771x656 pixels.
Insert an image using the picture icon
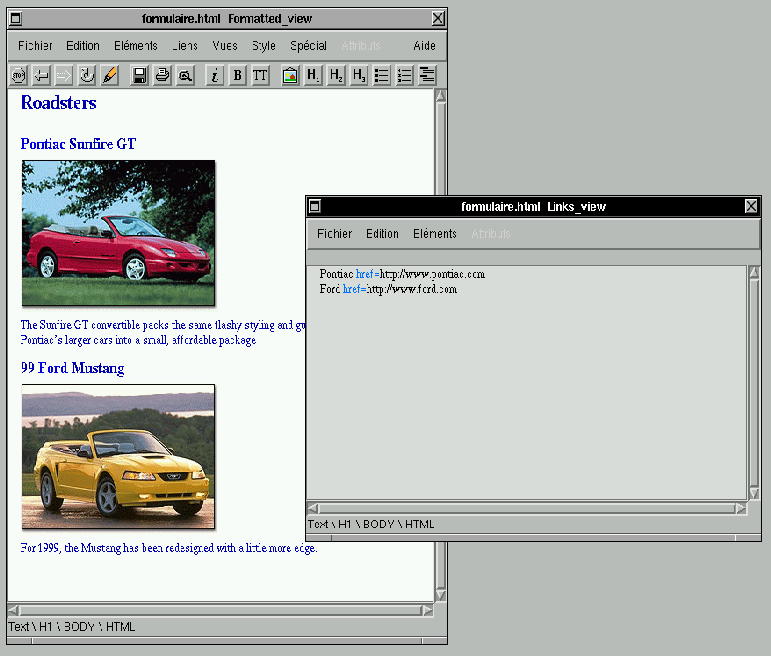(x=290, y=75)
